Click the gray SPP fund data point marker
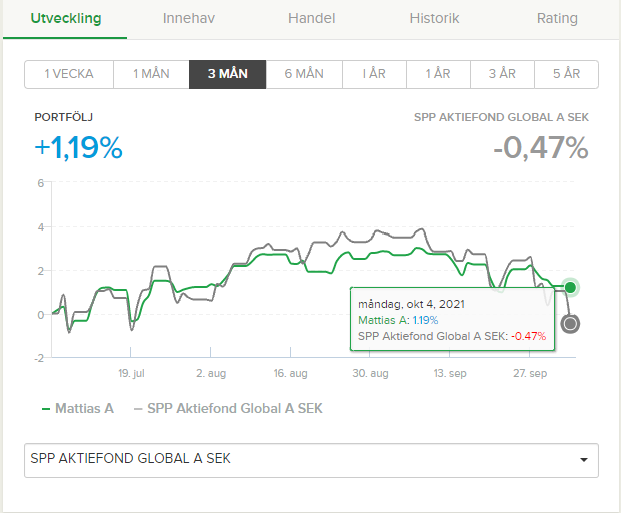The width and height of the screenshot is (621, 513). pos(570,324)
